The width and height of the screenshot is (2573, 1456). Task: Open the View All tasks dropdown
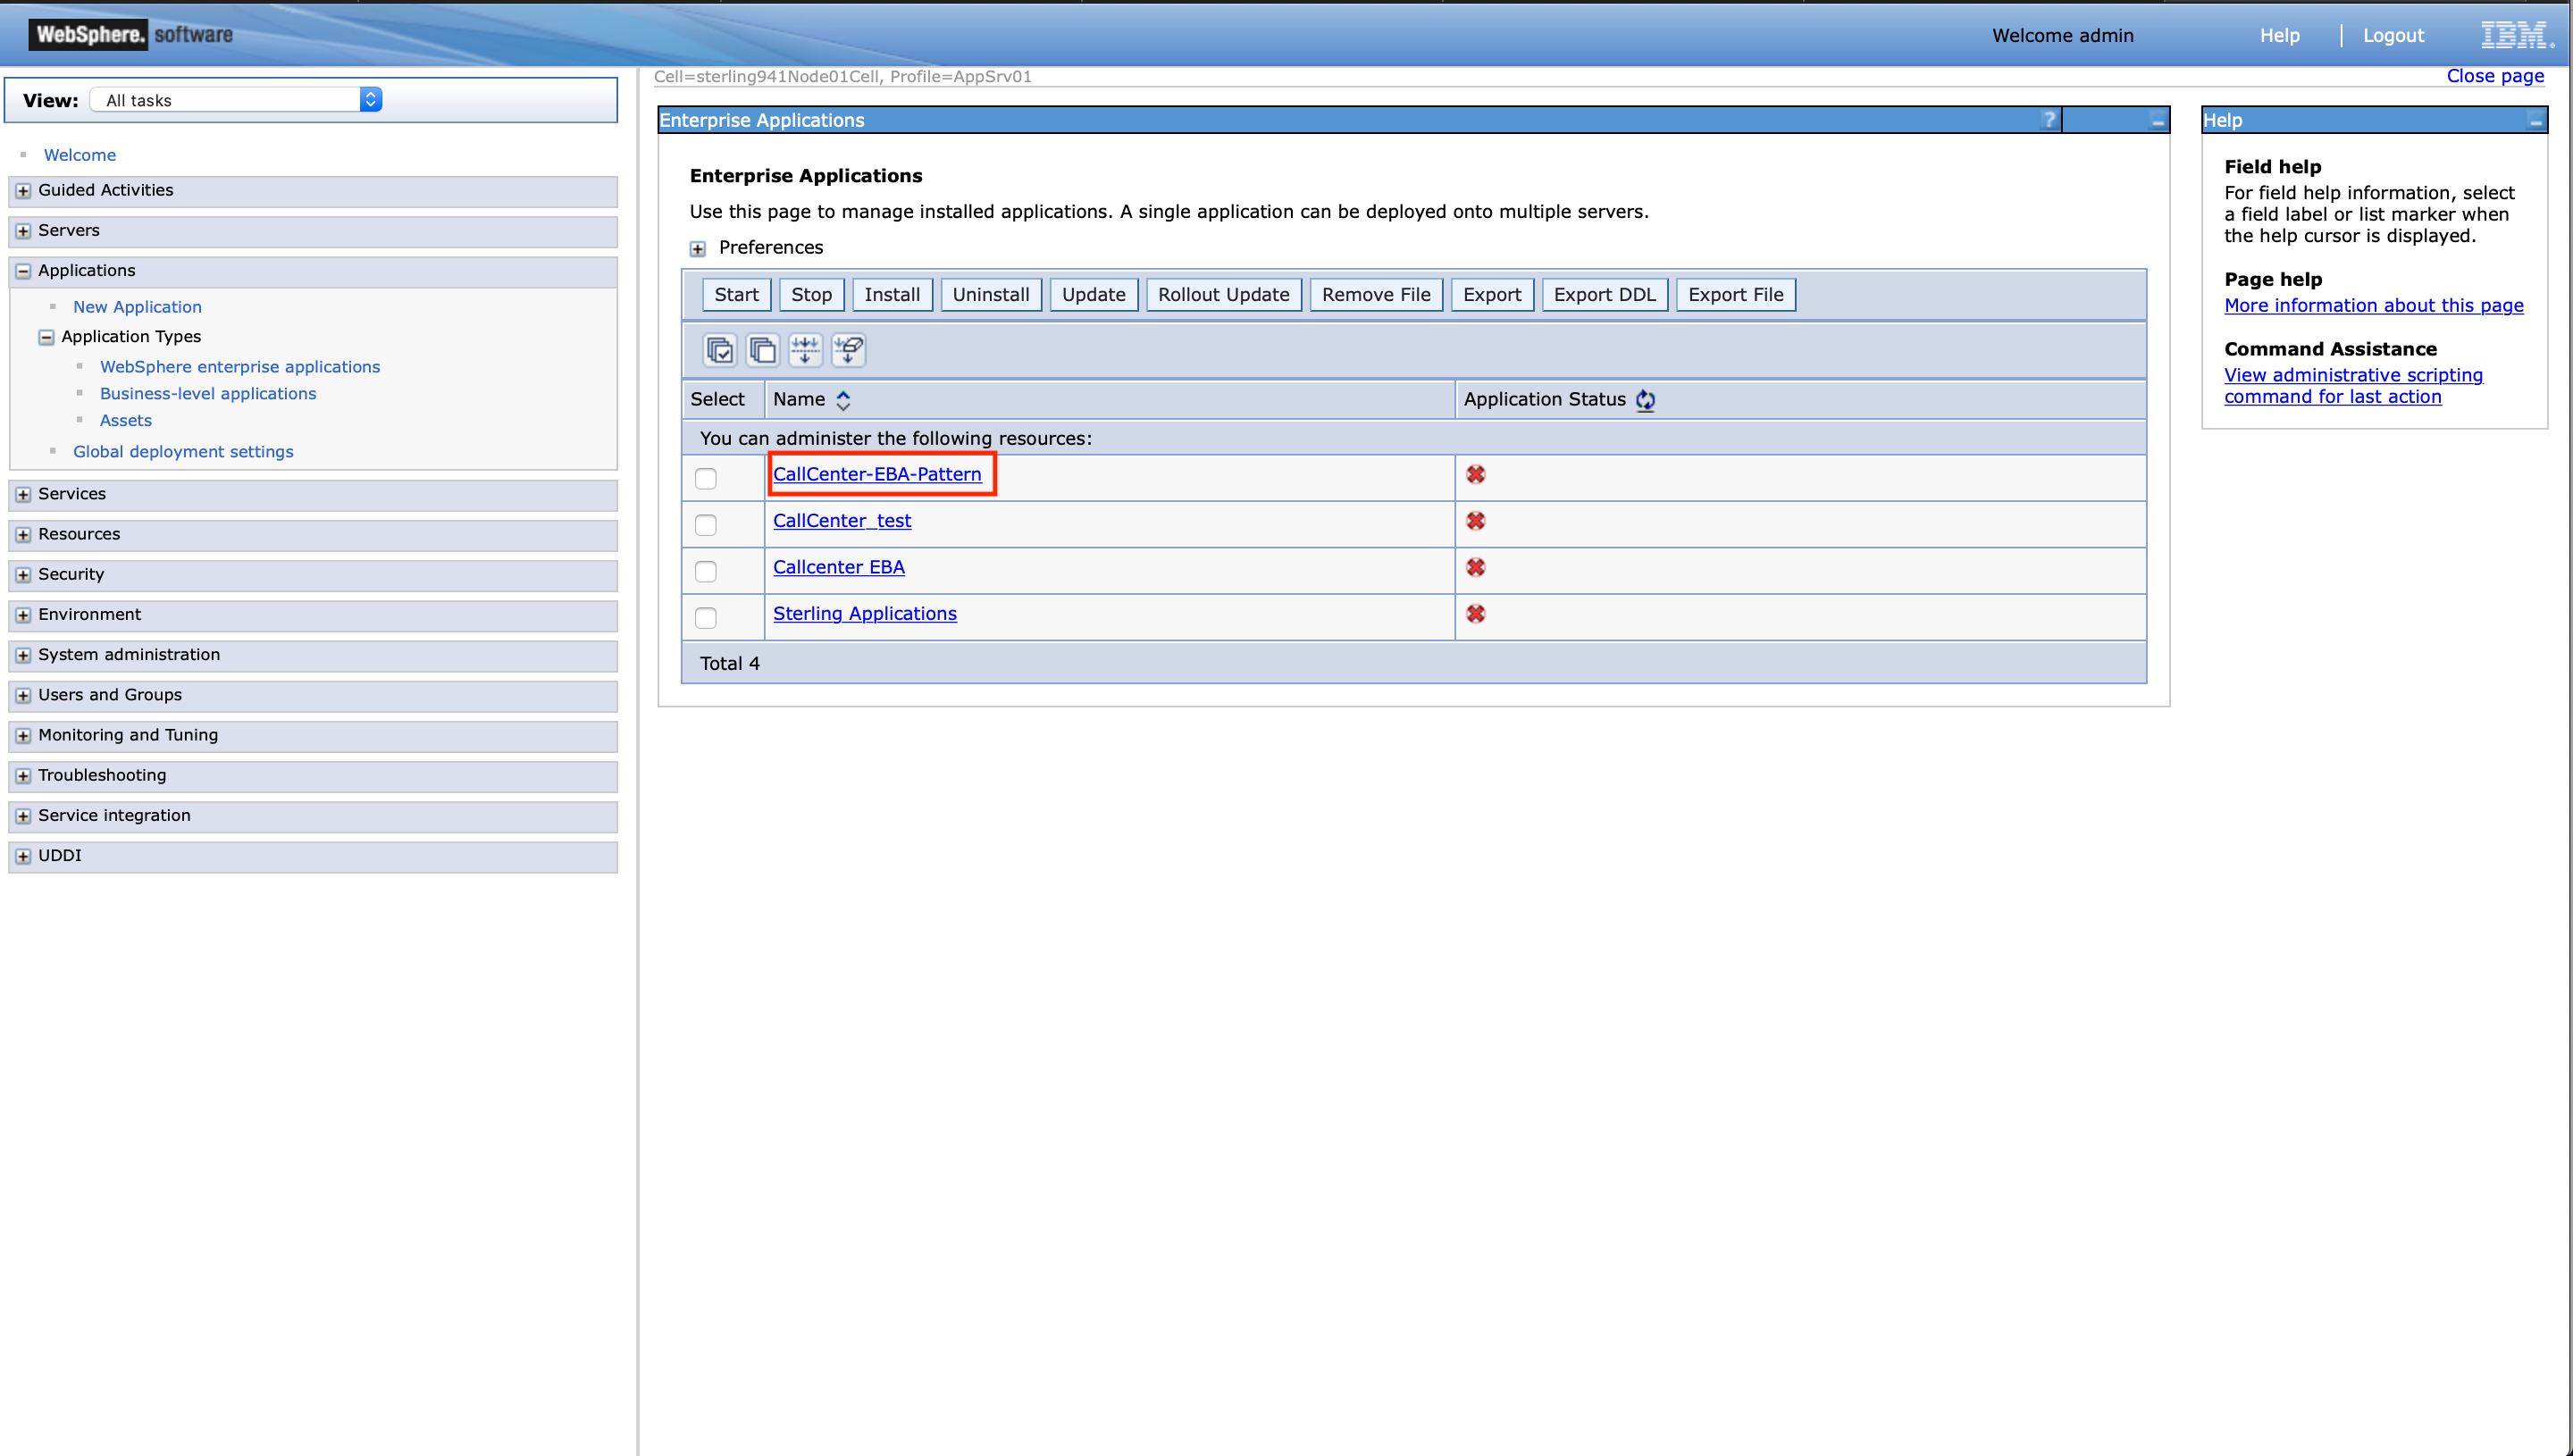click(x=236, y=100)
